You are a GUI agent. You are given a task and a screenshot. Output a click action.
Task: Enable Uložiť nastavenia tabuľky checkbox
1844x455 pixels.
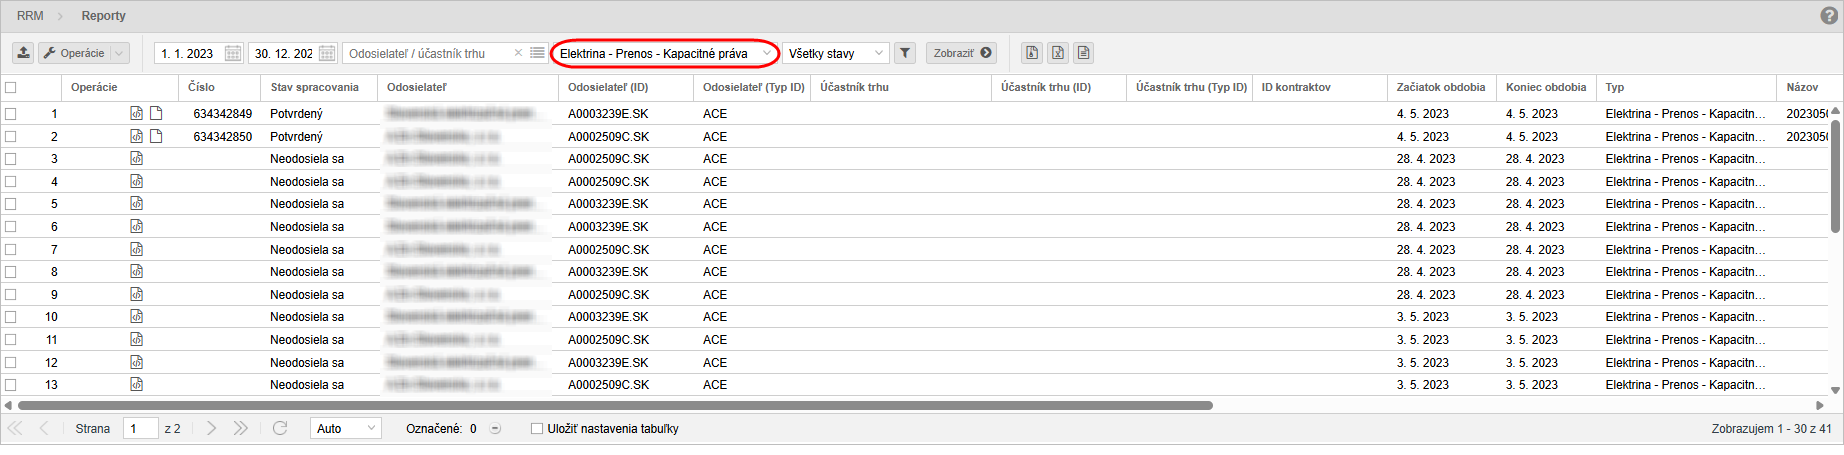tap(537, 429)
